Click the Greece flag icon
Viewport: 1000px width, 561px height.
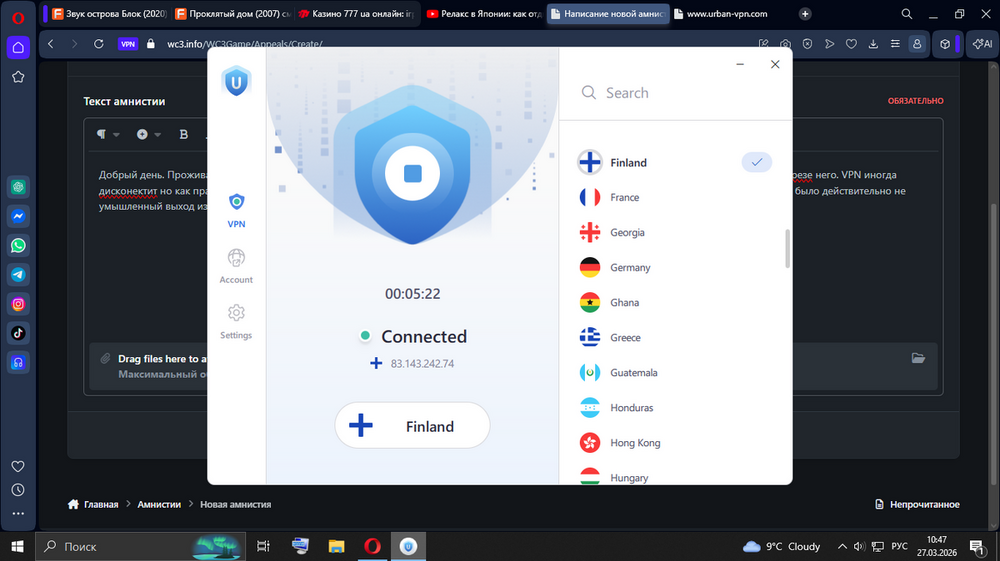point(590,338)
